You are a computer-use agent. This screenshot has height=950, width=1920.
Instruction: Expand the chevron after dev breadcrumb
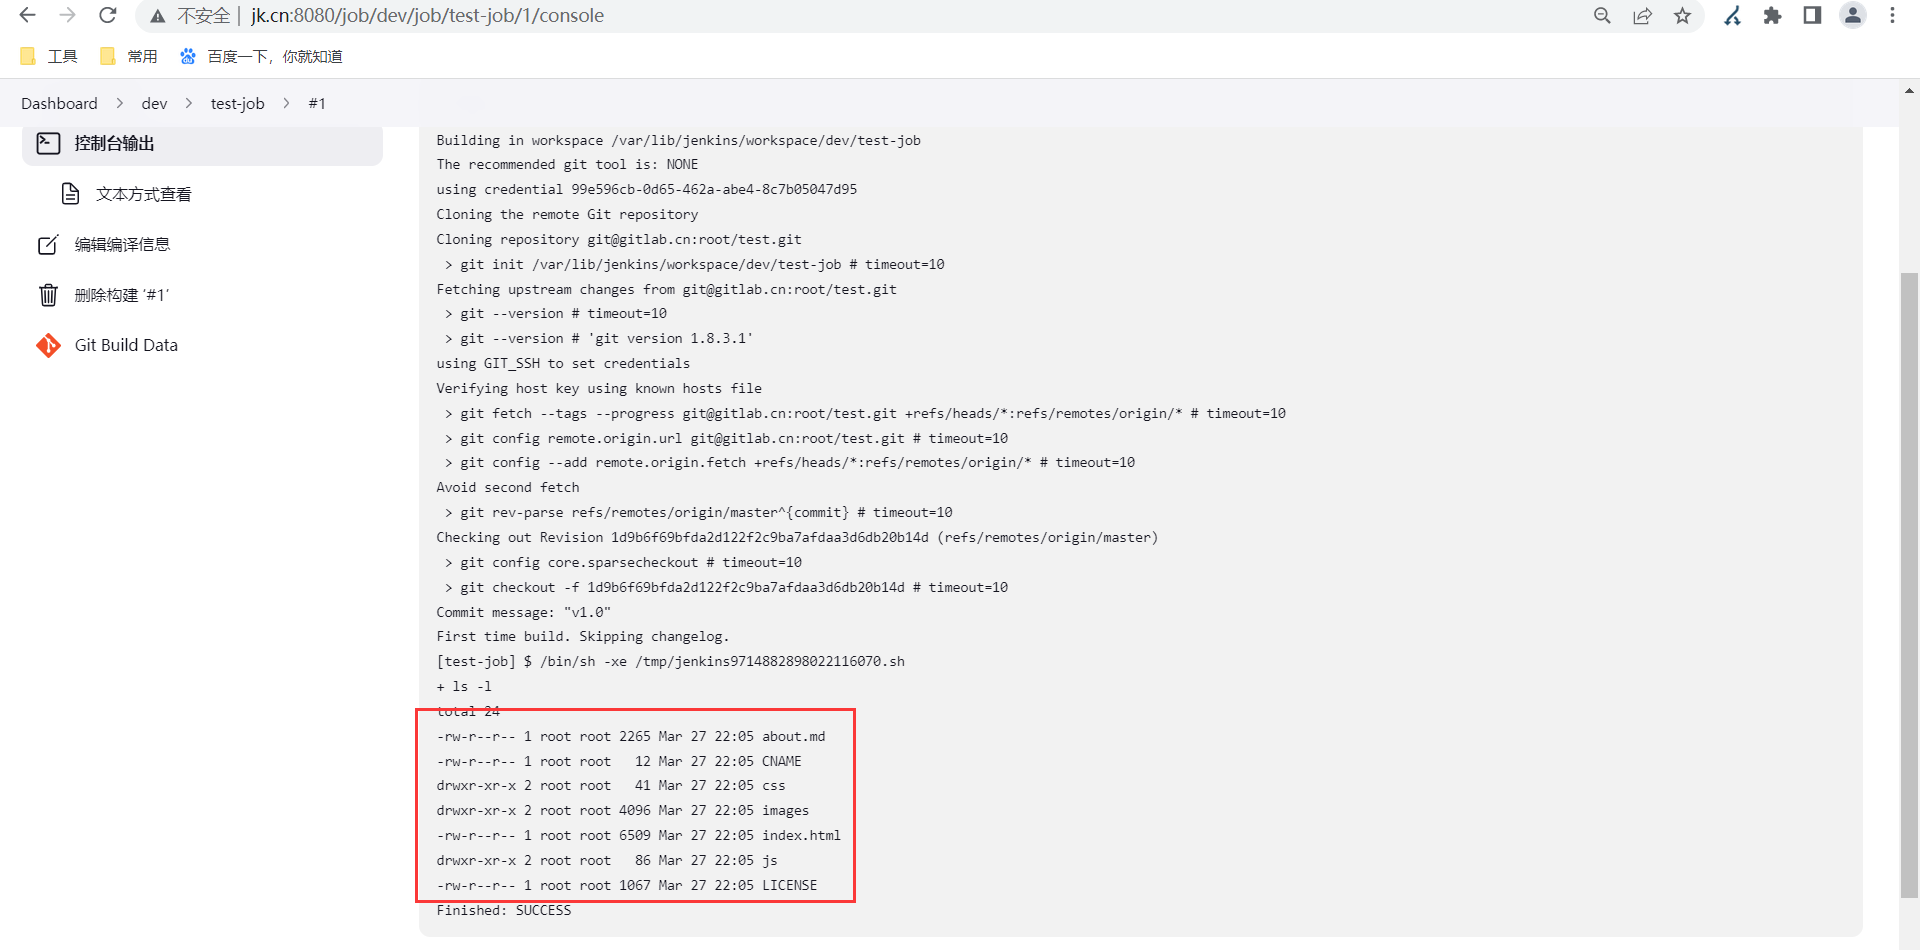pos(189,103)
